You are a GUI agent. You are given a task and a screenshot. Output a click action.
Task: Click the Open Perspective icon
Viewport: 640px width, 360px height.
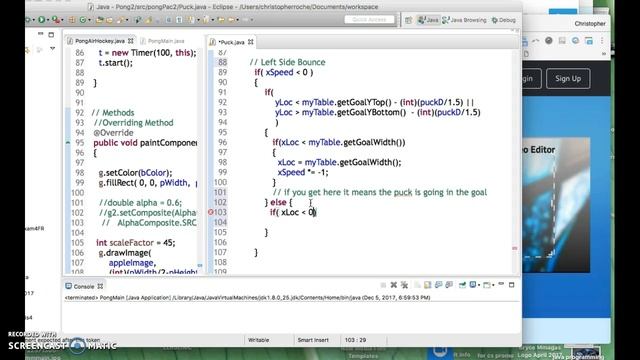pyautogui.click(x=409, y=20)
